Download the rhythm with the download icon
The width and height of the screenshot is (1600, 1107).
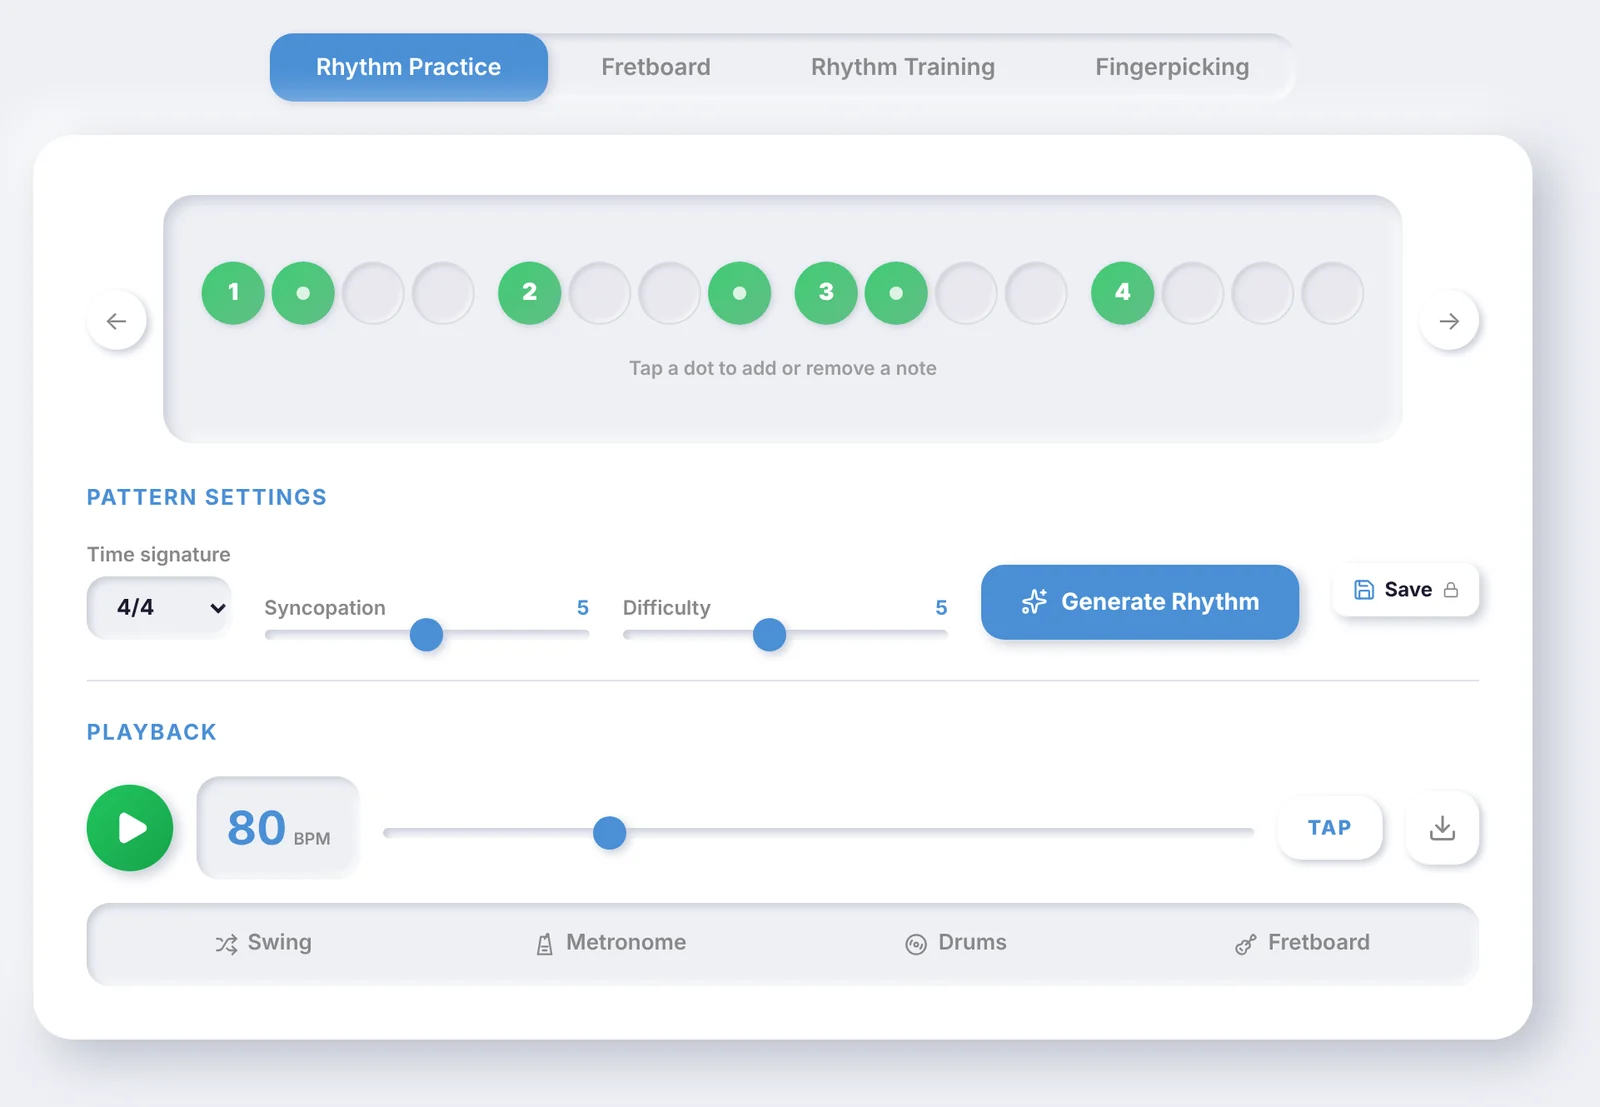tap(1442, 828)
